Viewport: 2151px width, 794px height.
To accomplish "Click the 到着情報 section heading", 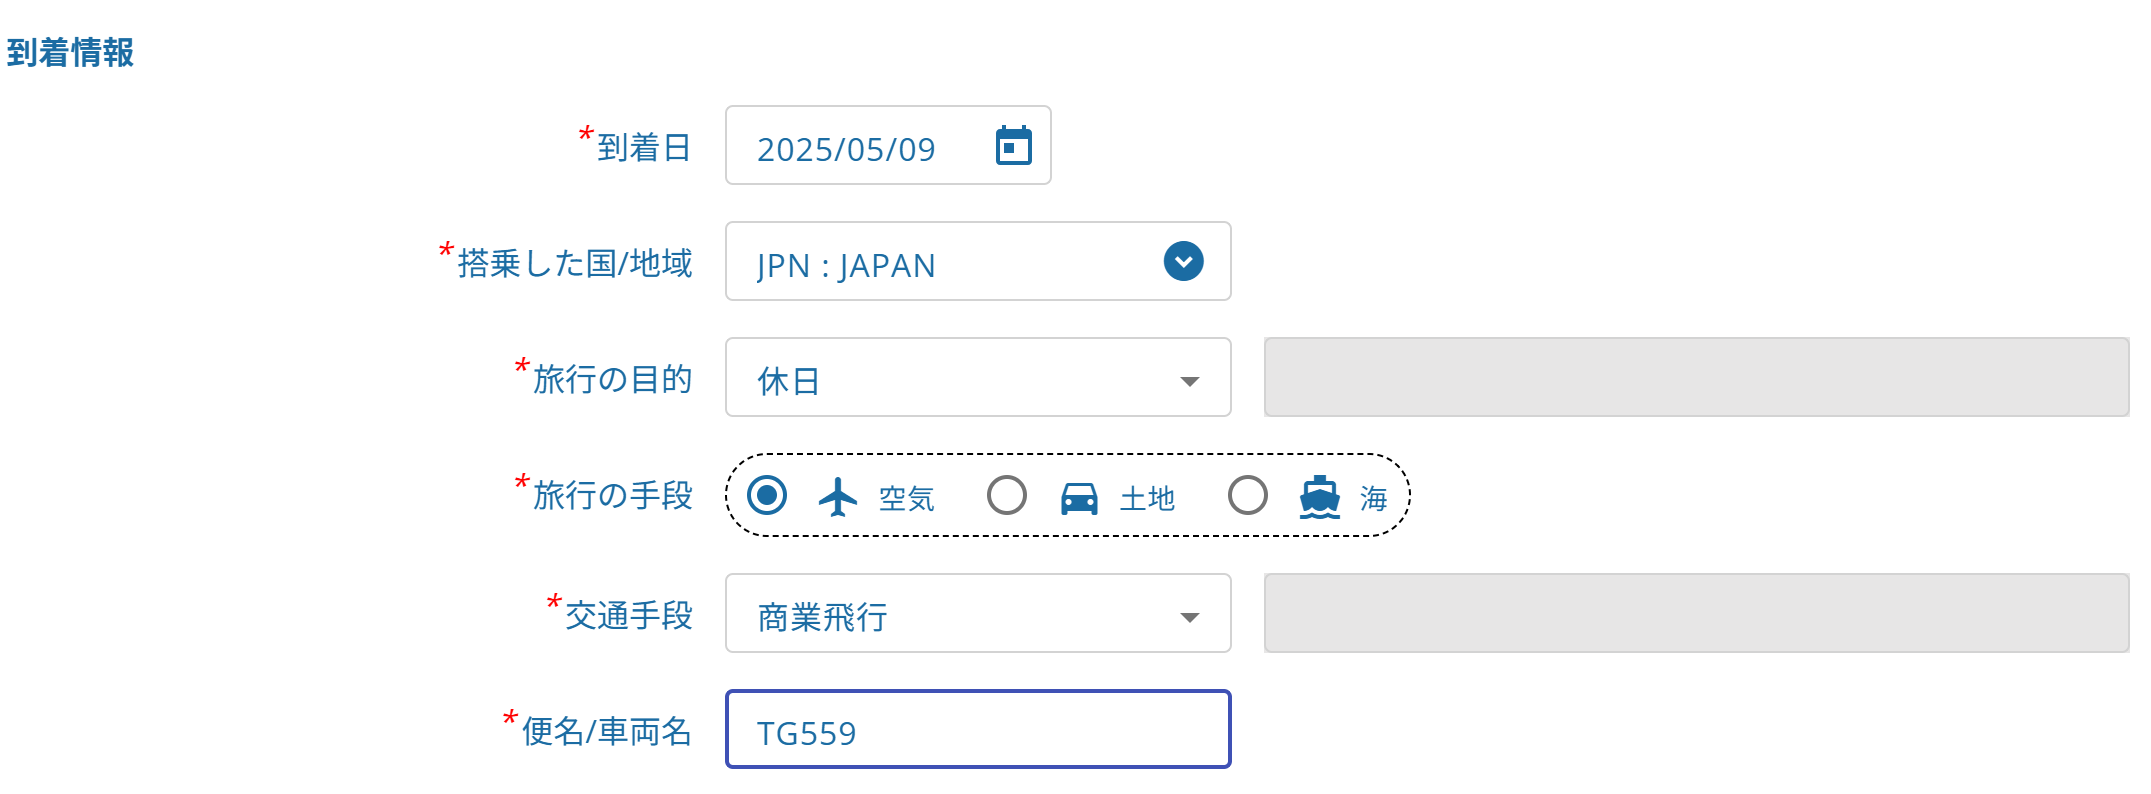I will (x=70, y=52).
